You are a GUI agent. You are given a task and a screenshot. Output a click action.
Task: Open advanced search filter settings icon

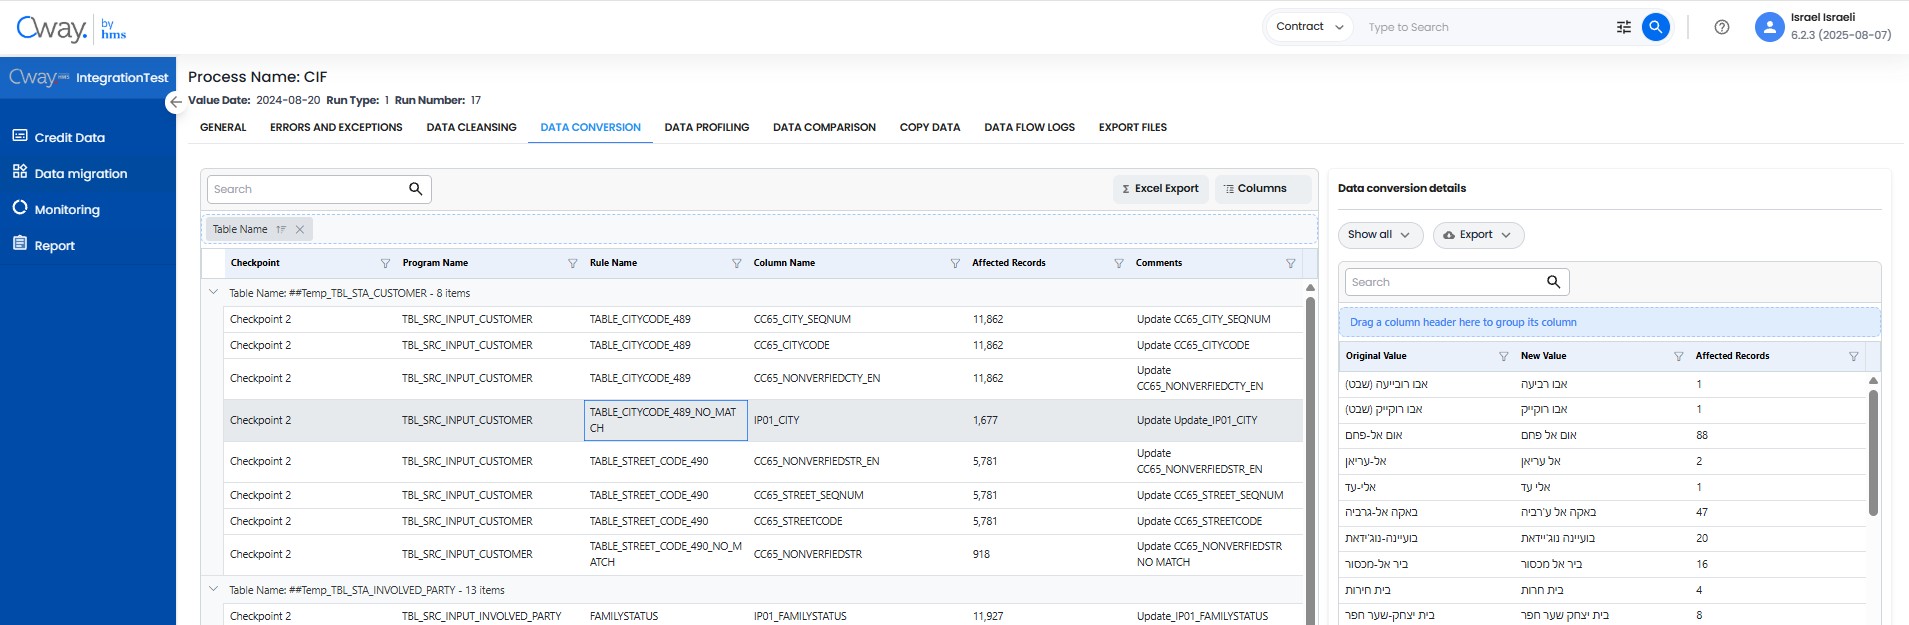pyautogui.click(x=1623, y=27)
